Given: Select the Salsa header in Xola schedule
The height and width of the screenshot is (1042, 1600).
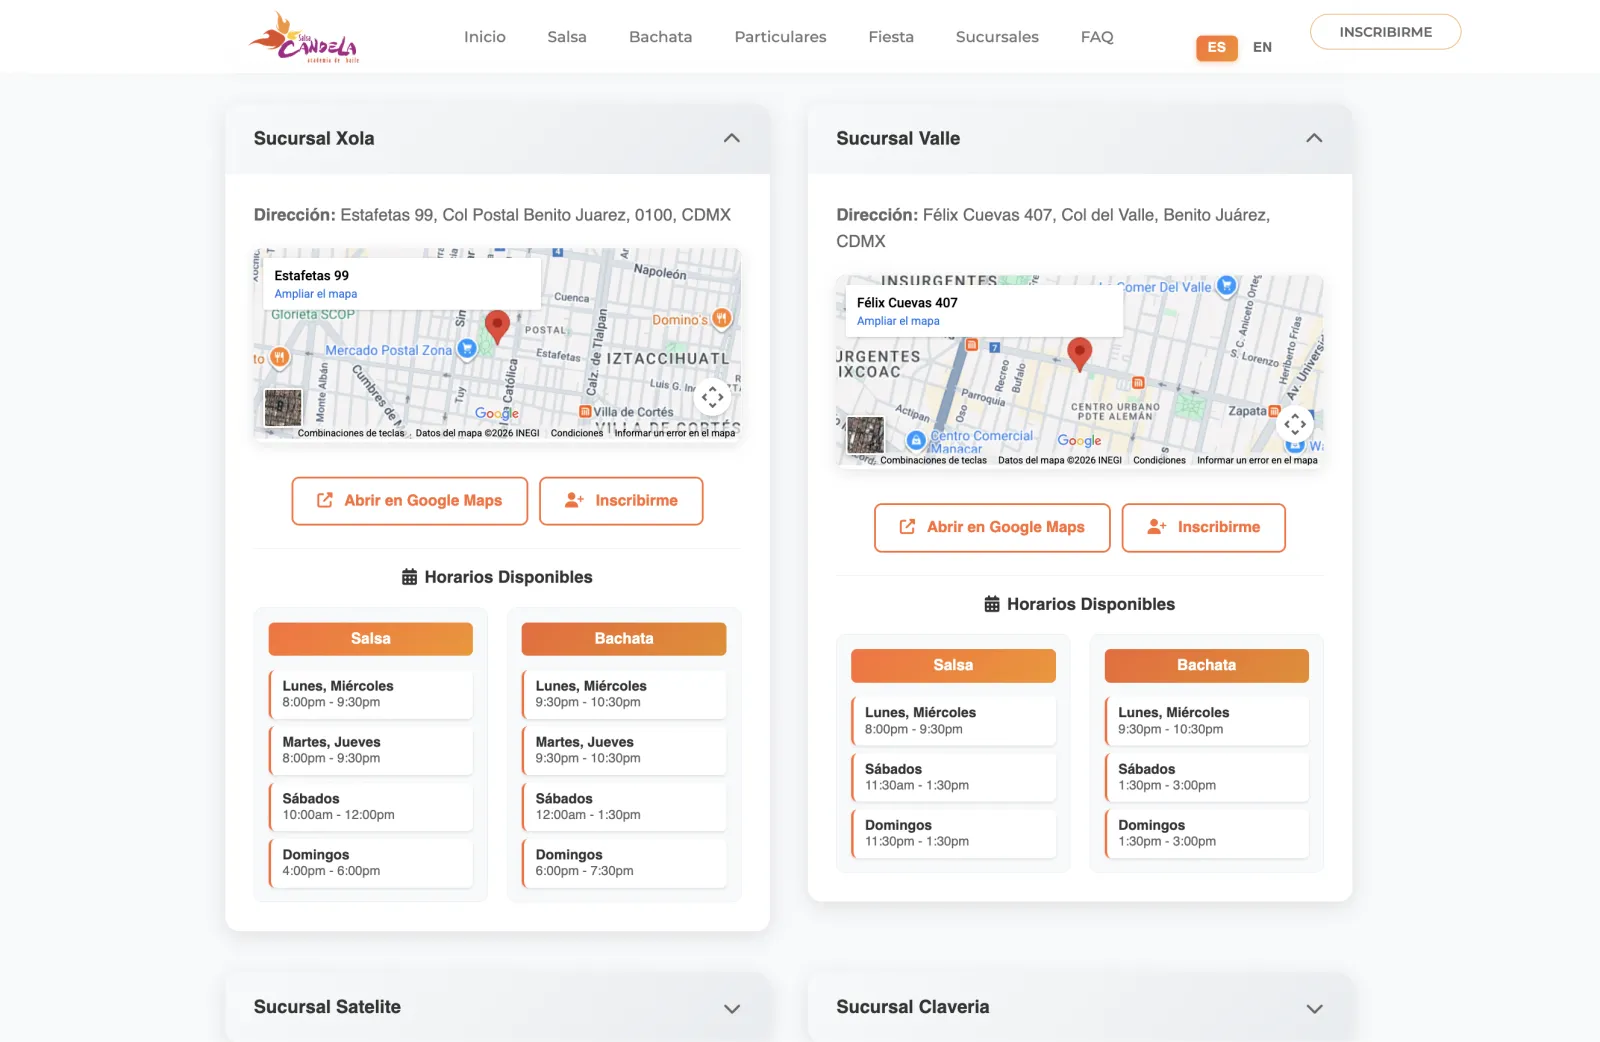Looking at the screenshot, I should (x=370, y=639).
